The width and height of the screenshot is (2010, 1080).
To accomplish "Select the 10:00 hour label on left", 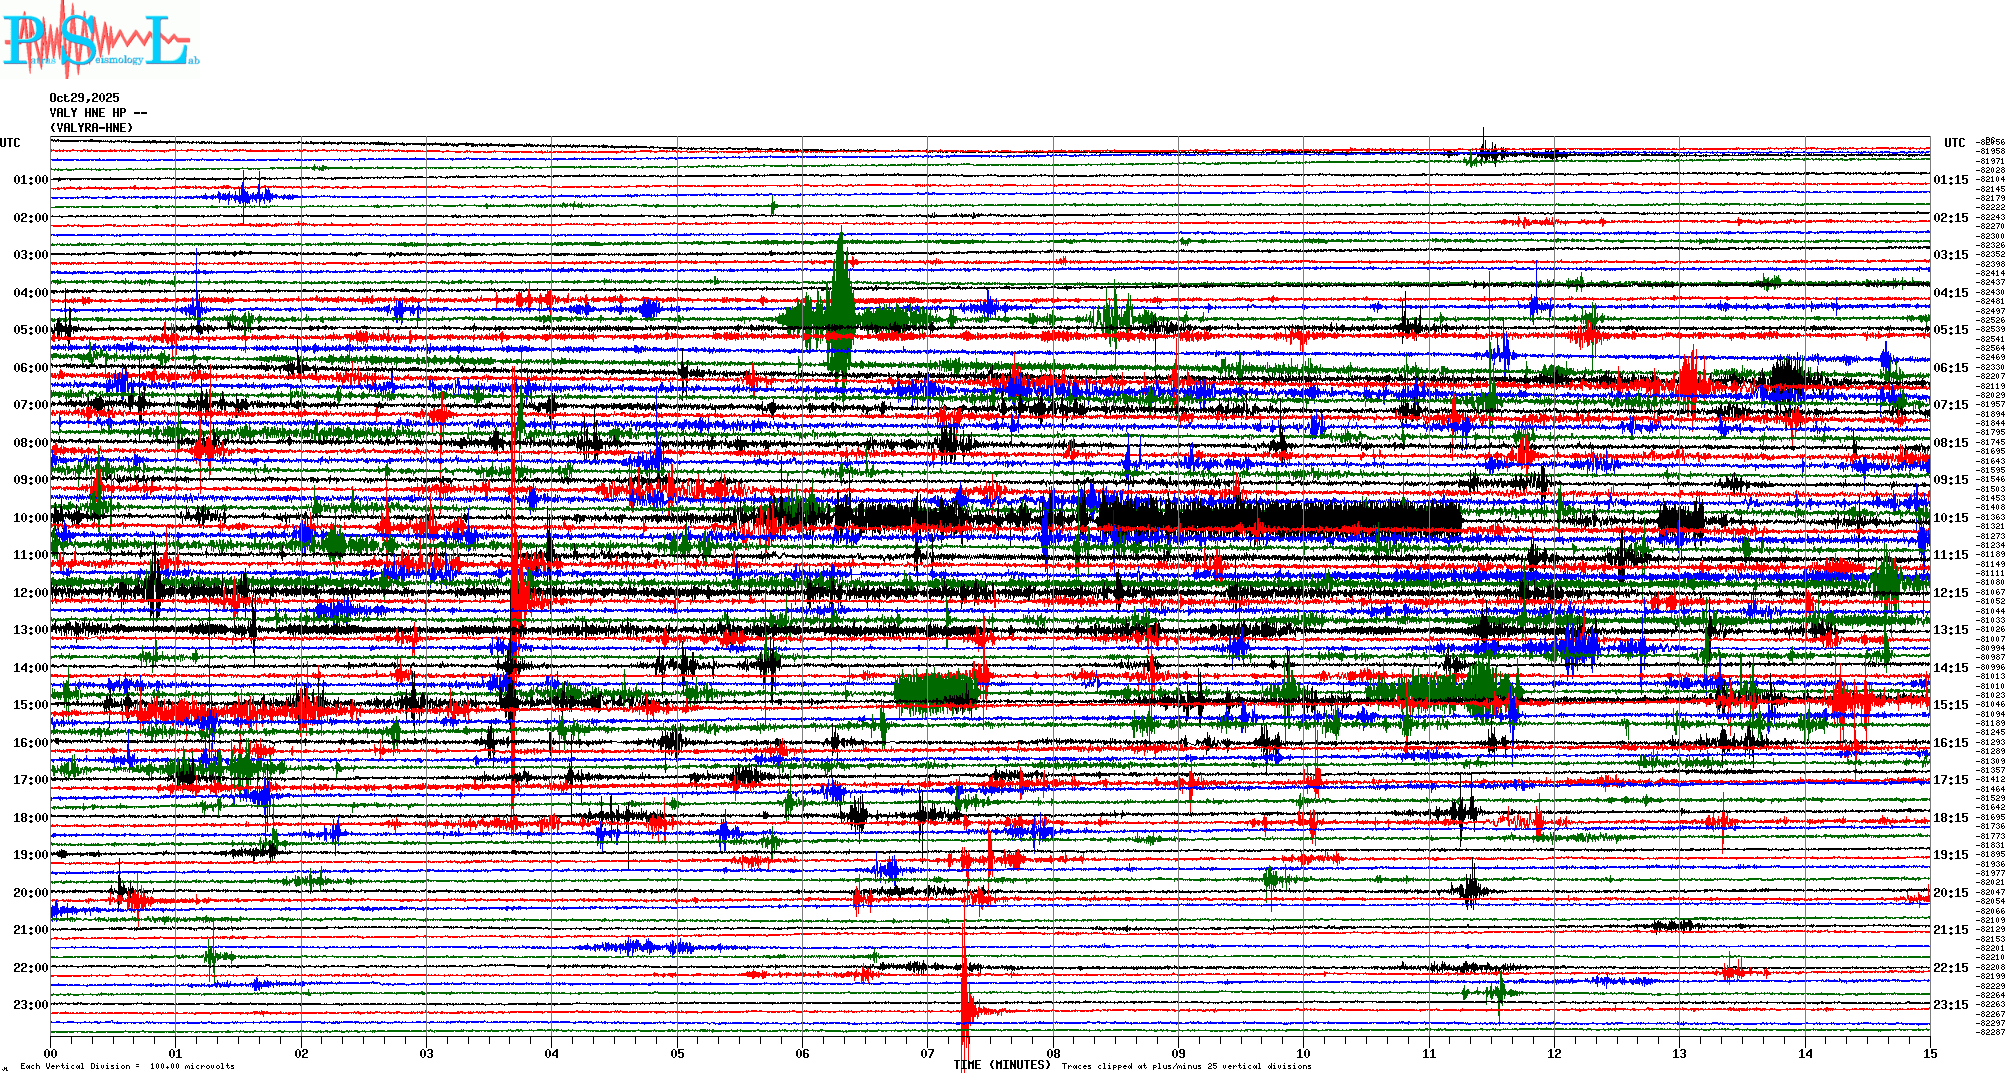I will click(x=30, y=518).
